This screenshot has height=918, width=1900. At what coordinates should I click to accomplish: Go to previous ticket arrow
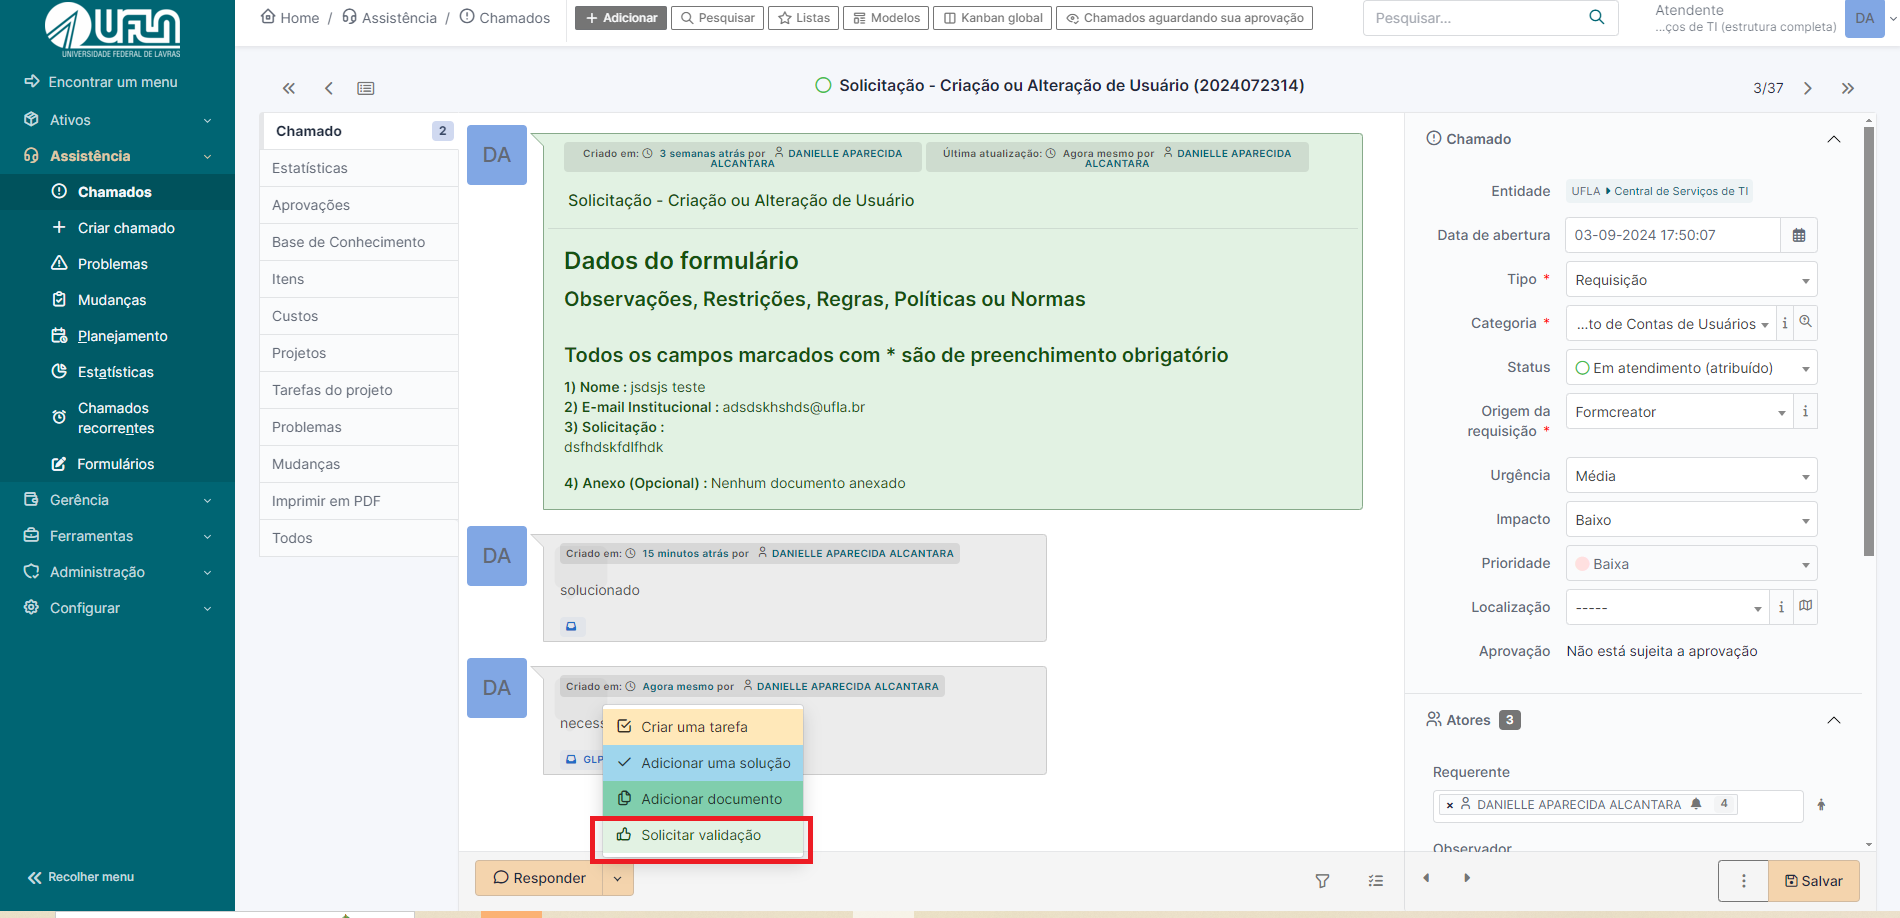(329, 88)
